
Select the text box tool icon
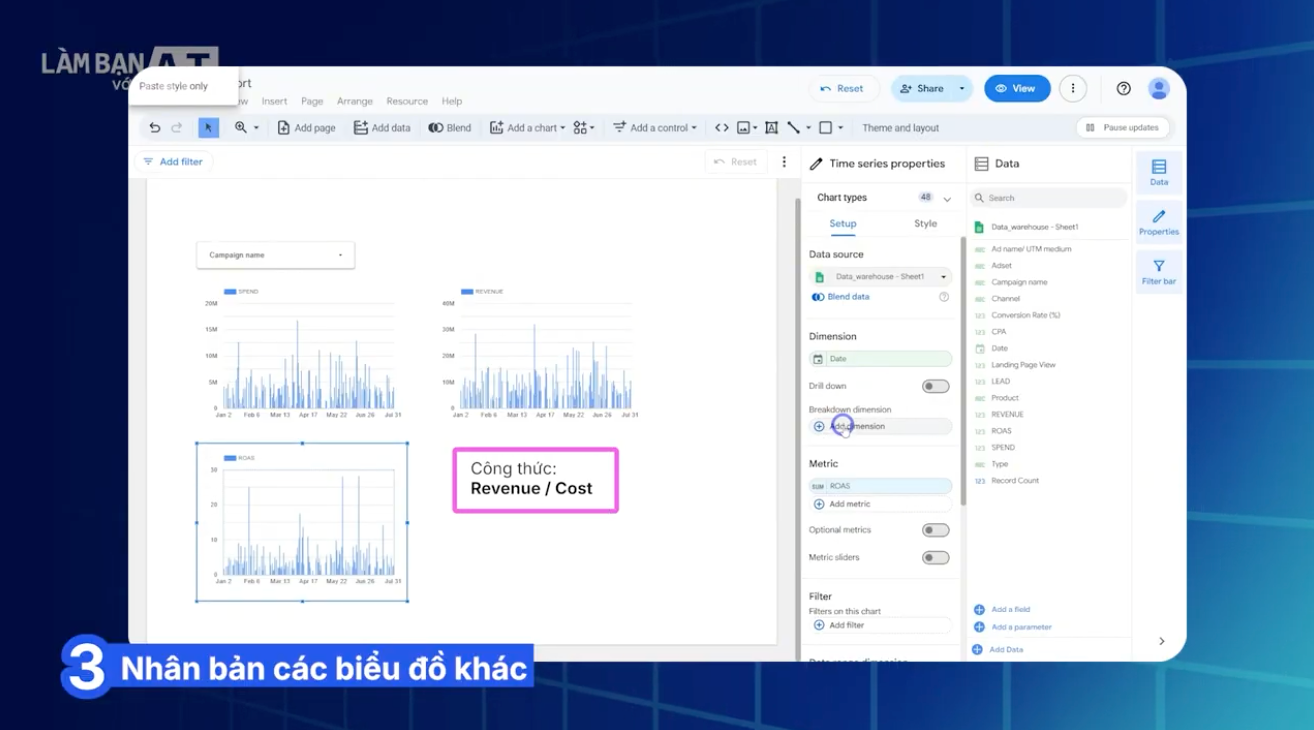pyautogui.click(x=771, y=128)
